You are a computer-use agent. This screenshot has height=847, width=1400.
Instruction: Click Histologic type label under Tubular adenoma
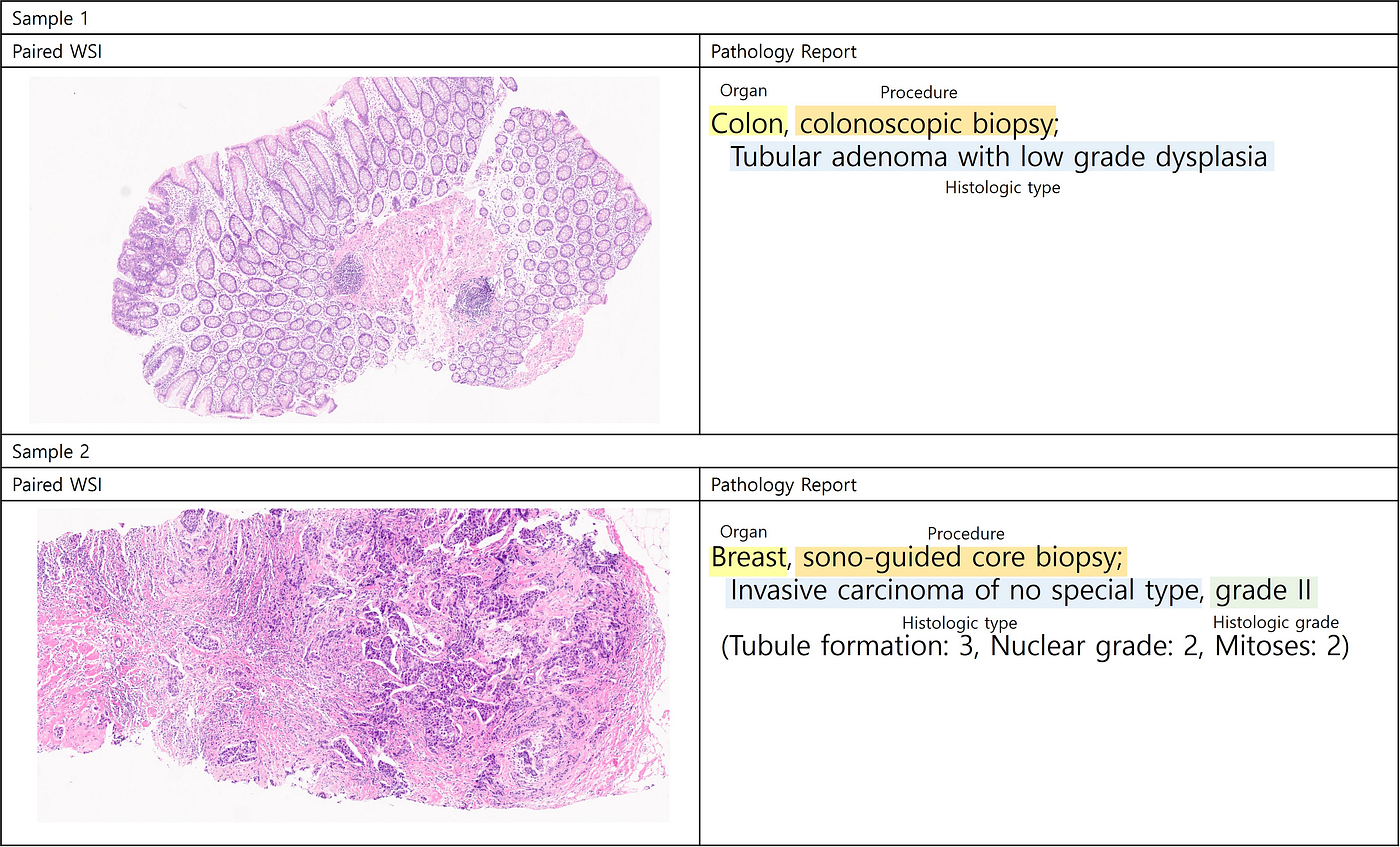[x=1002, y=187]
